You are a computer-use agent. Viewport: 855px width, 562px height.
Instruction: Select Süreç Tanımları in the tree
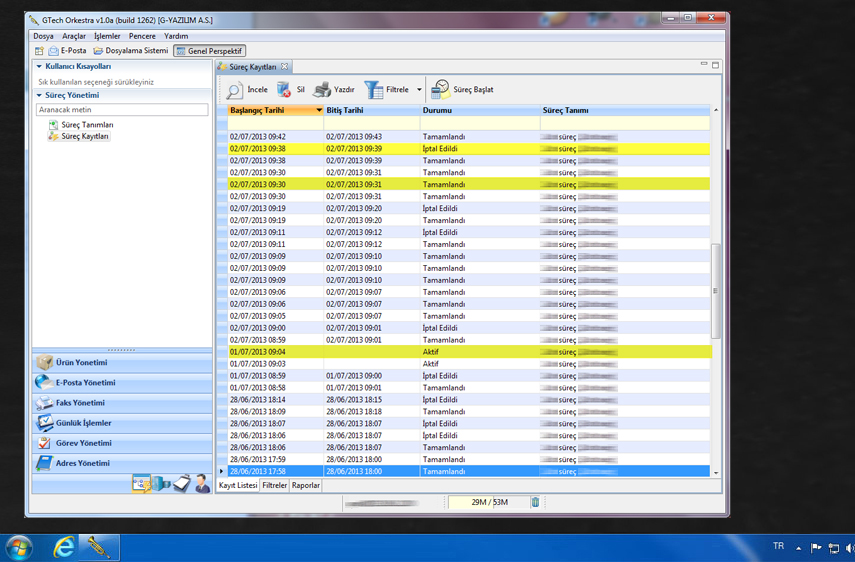tap(81, 125)
